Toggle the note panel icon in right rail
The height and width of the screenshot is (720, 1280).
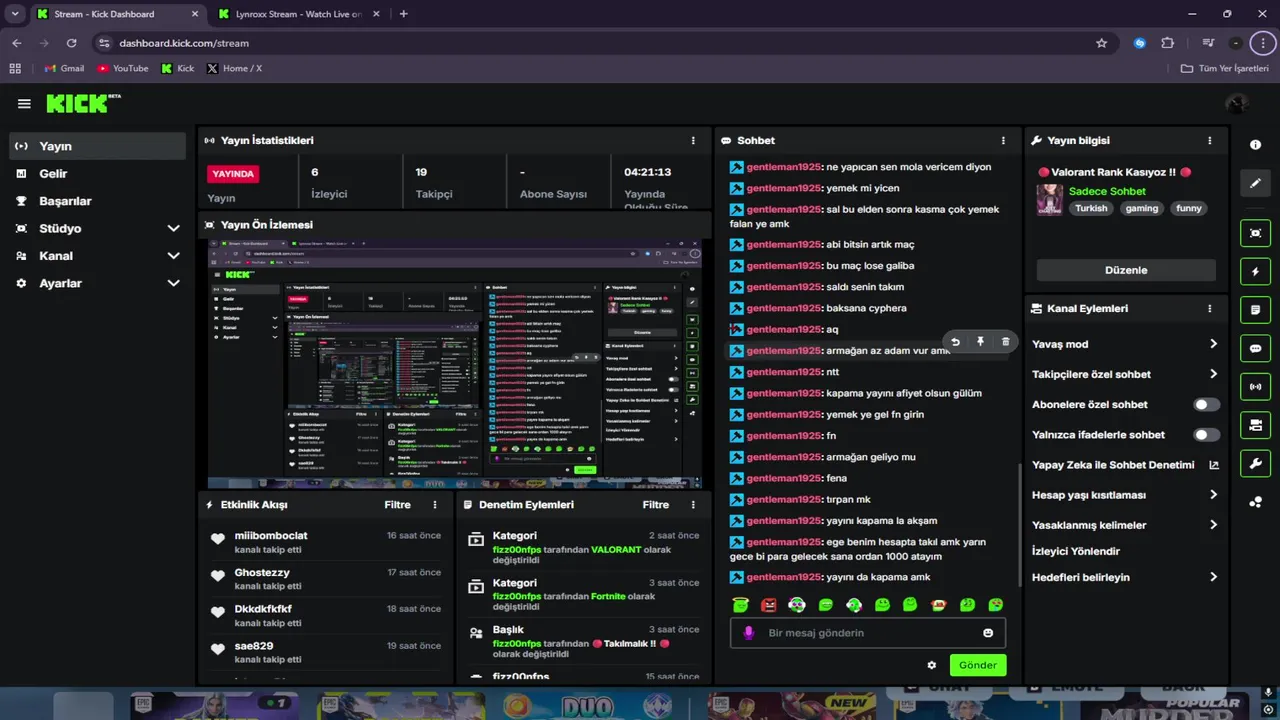(1255, 310)
